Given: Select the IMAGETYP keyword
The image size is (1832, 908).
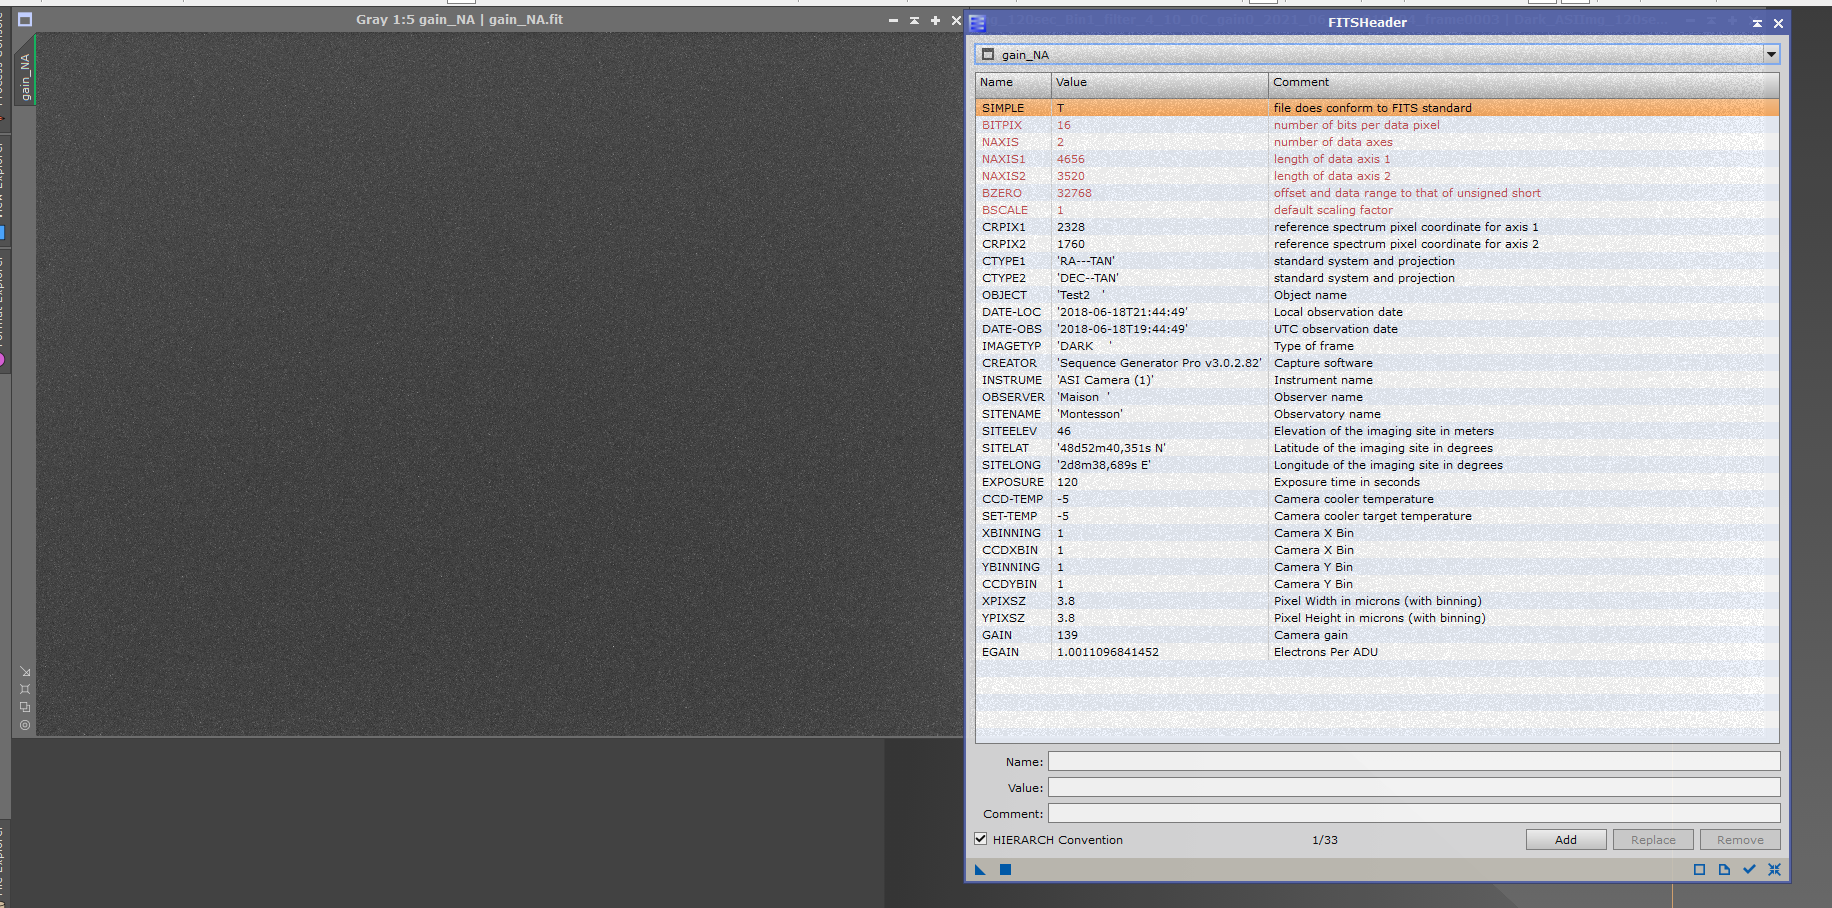Looking at the screenshot, I should [x=1012, y=346].
